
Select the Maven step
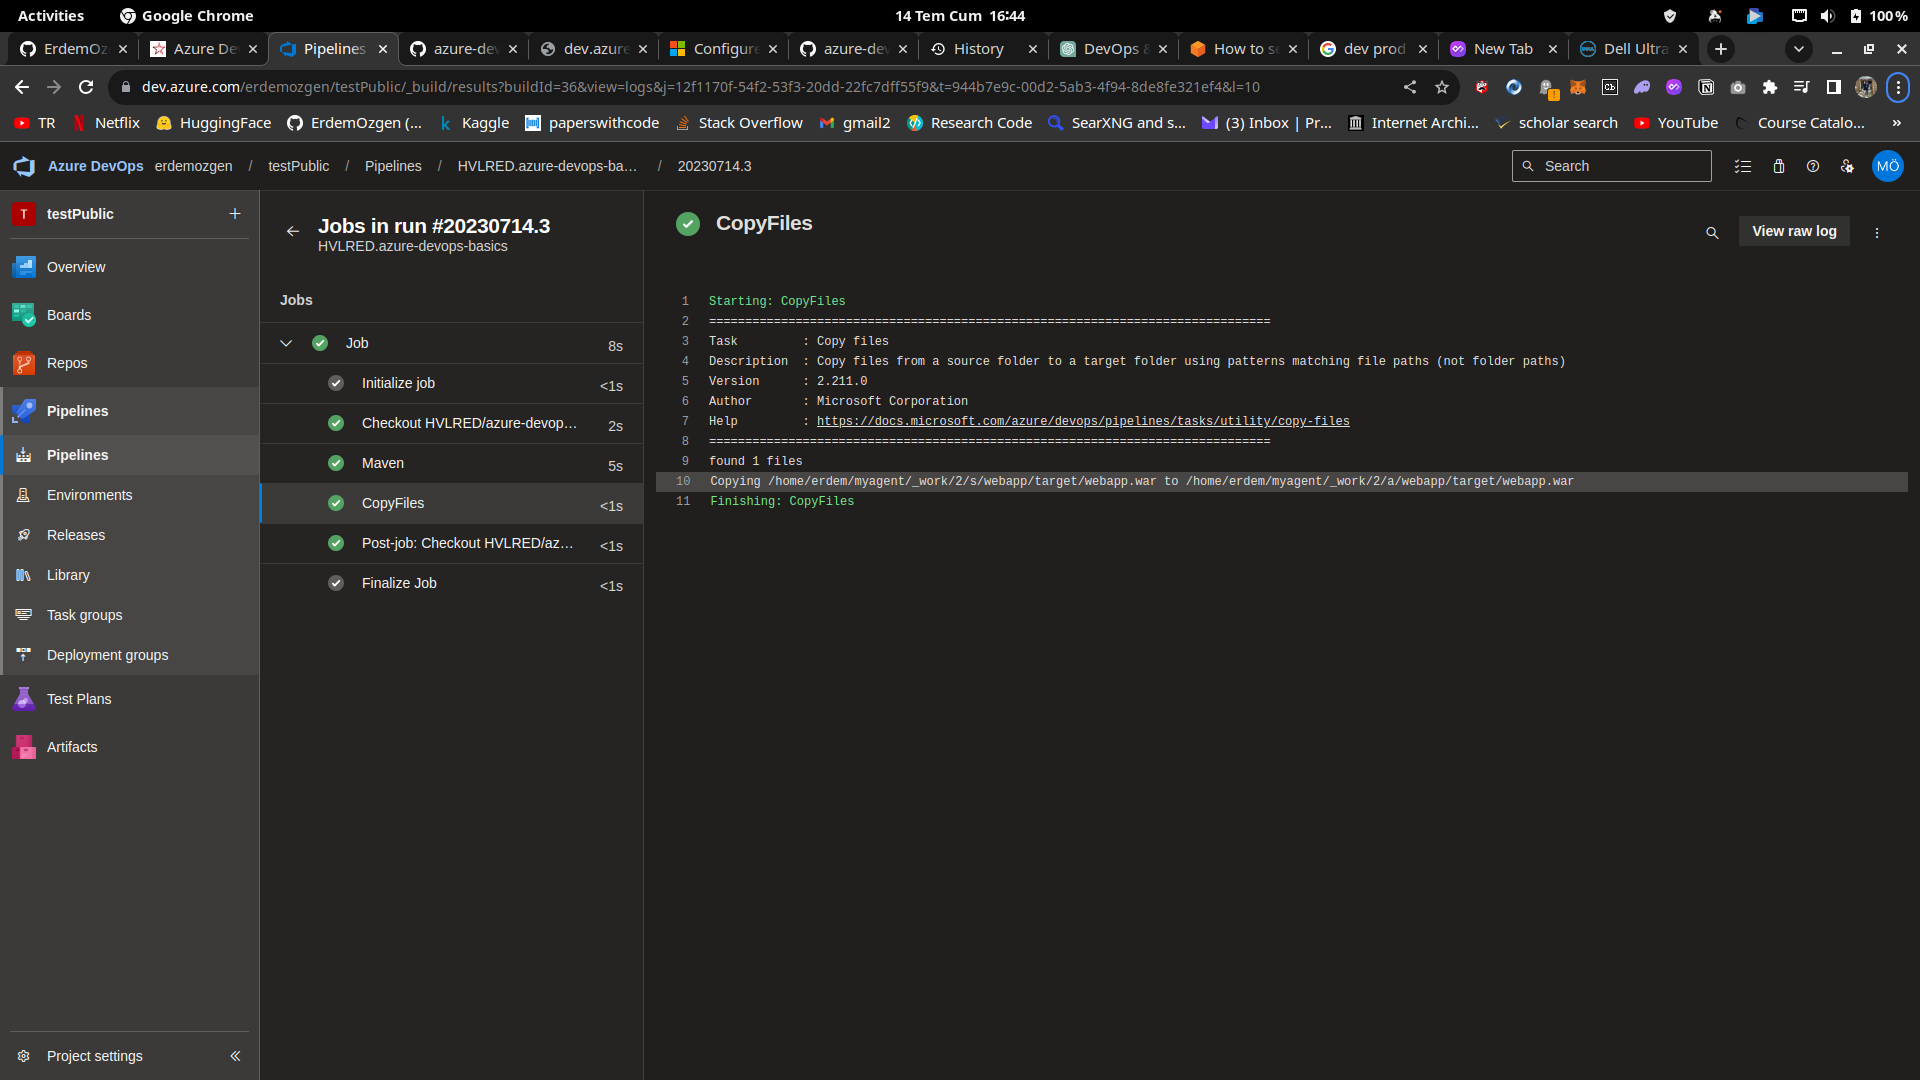point(383,463)
